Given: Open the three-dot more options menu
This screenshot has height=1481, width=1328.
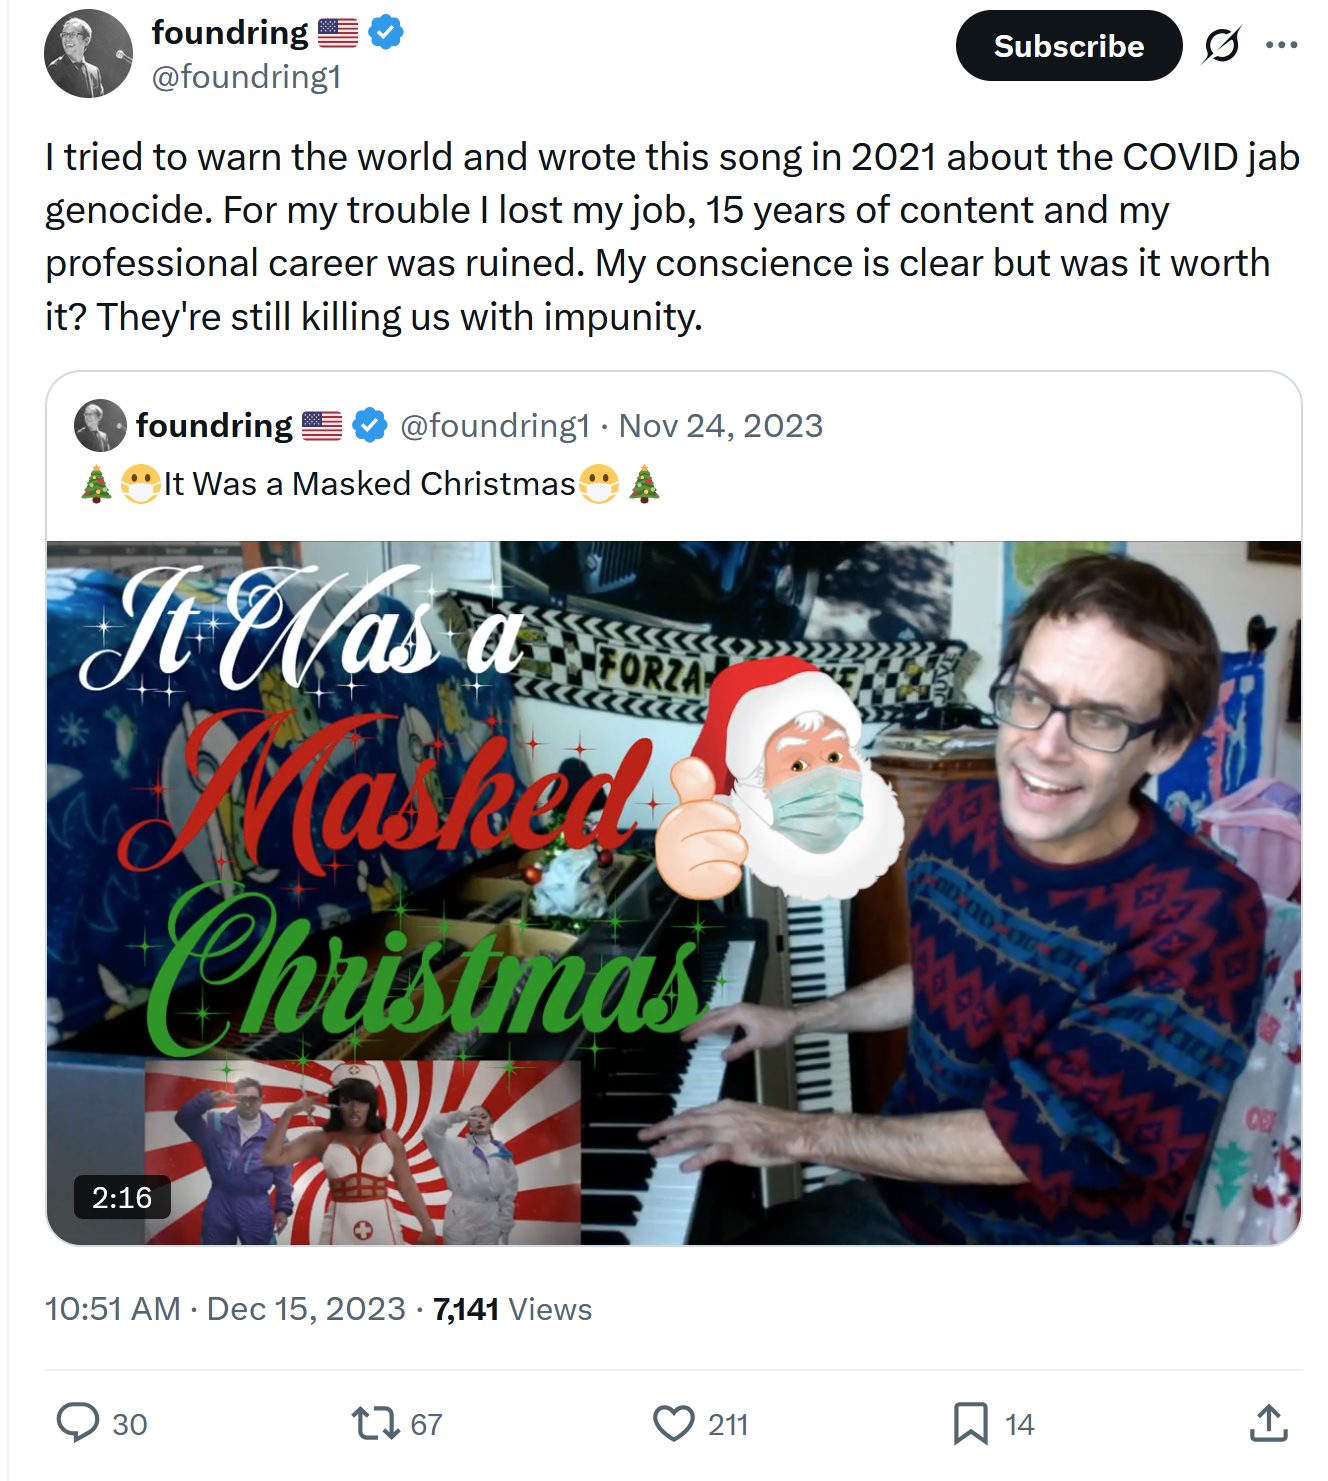Looking at the screenshot, I should [1281, 45].
